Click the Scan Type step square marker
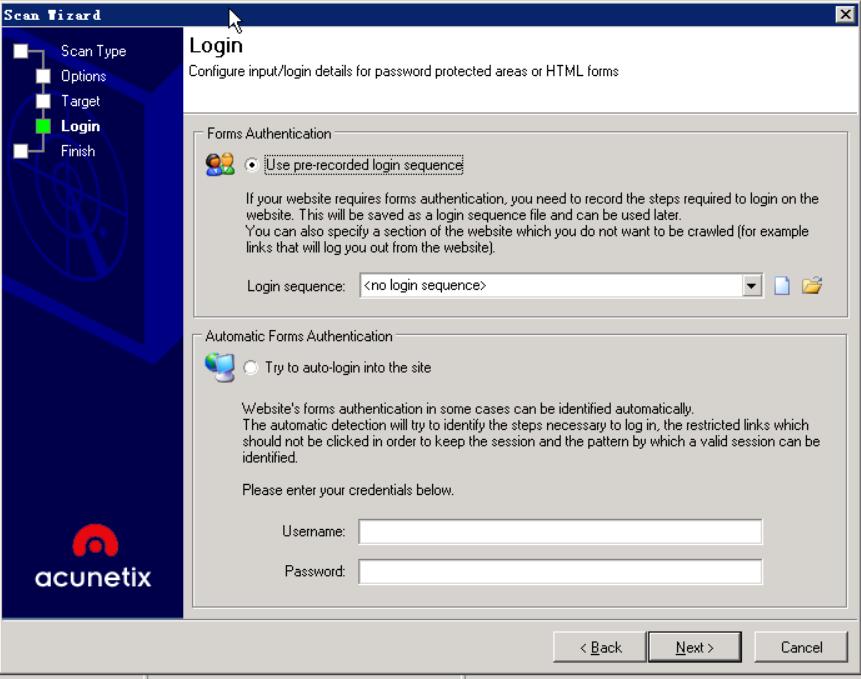861x679 pixels. tap(21, 51)
